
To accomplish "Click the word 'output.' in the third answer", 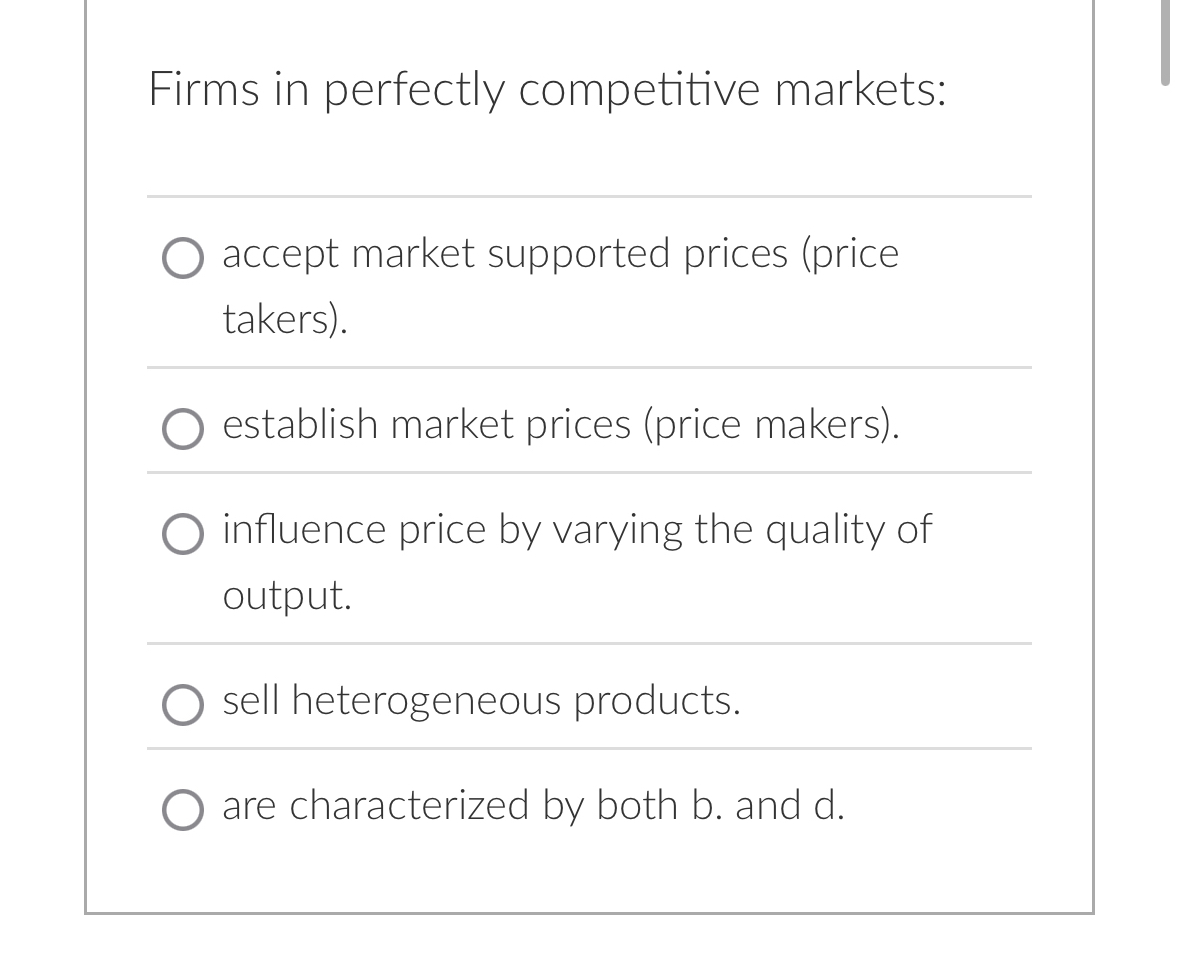I will click(286, 596).
